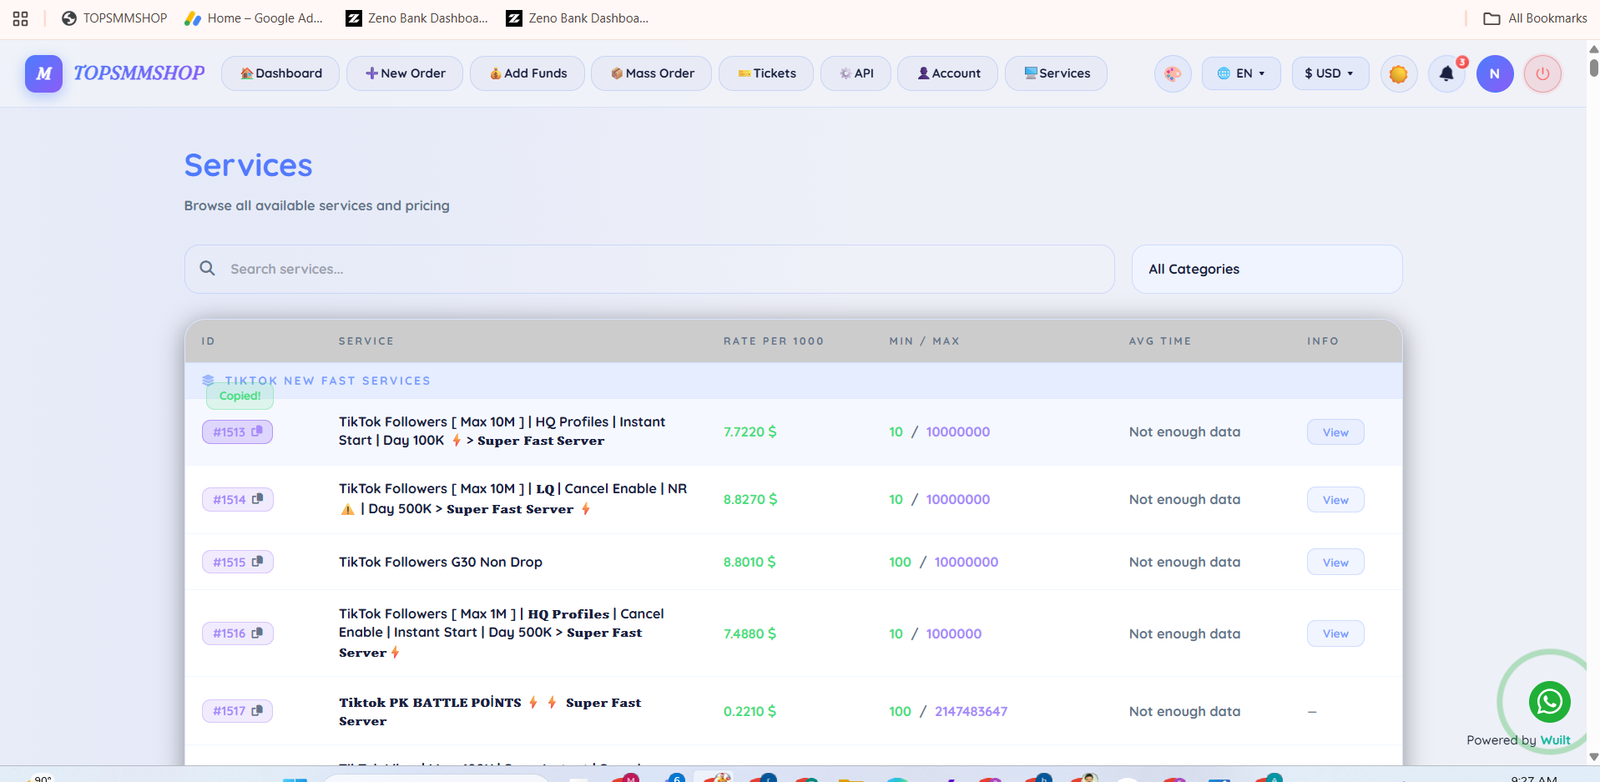Image resolution: width=1600 pixels, height=782 pixels.
Task: View info for service #1516
Action: (x=1335, y=633)
